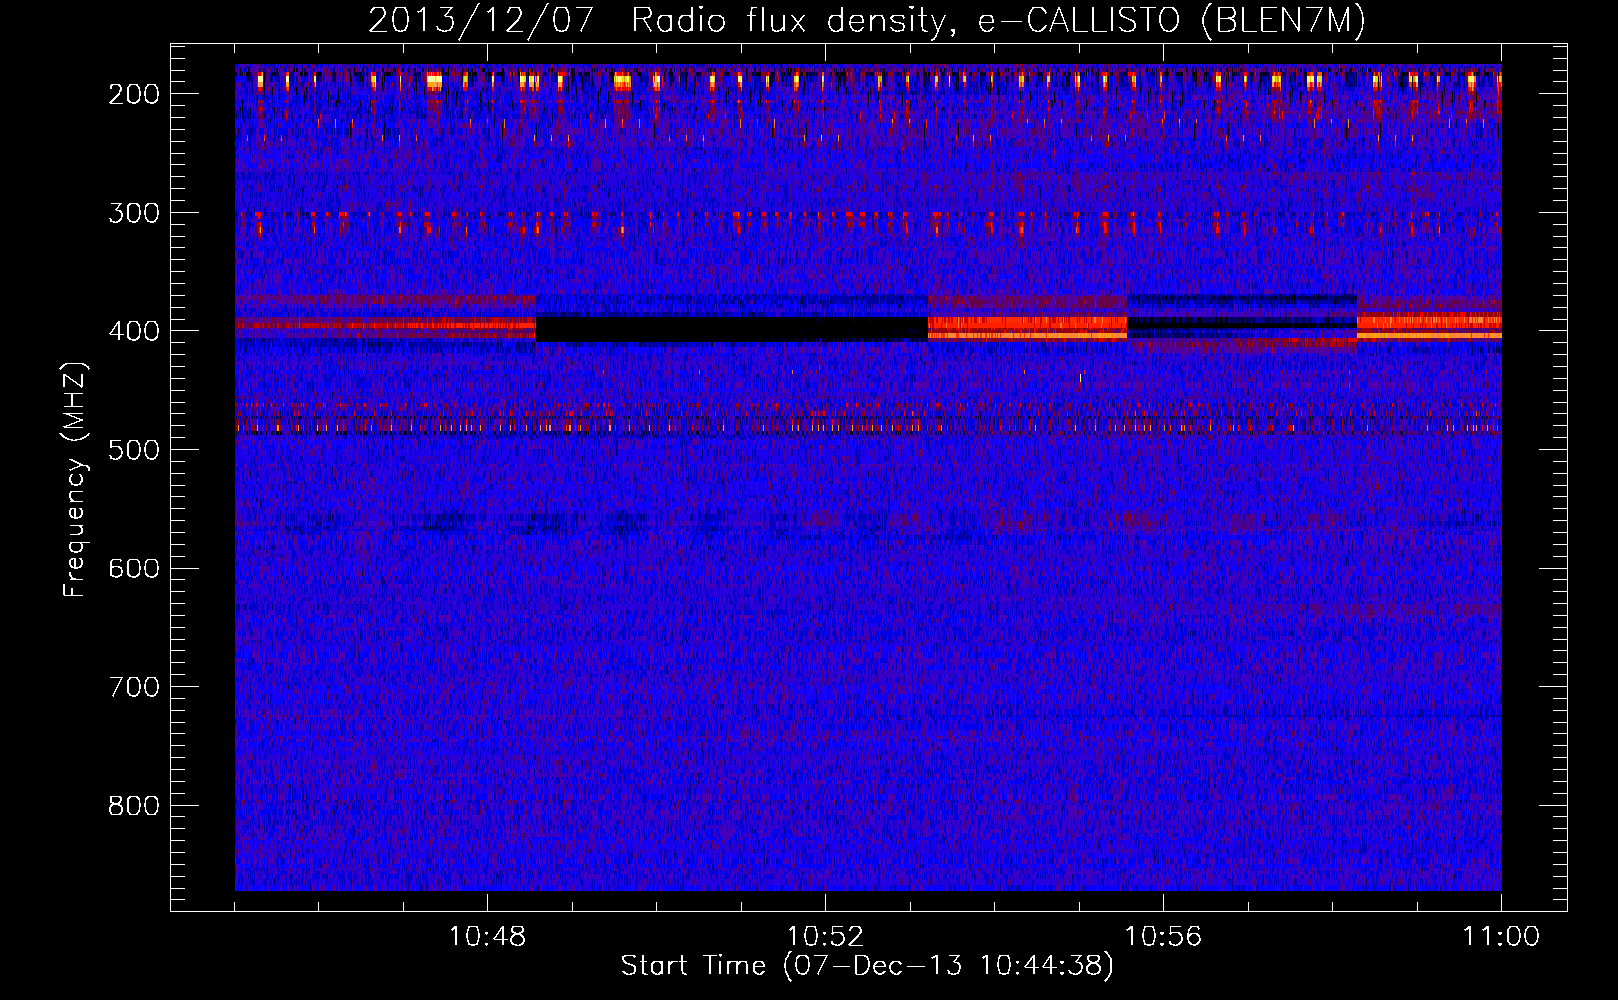Click the 600 frequency tick label

(x=134, y=568)
